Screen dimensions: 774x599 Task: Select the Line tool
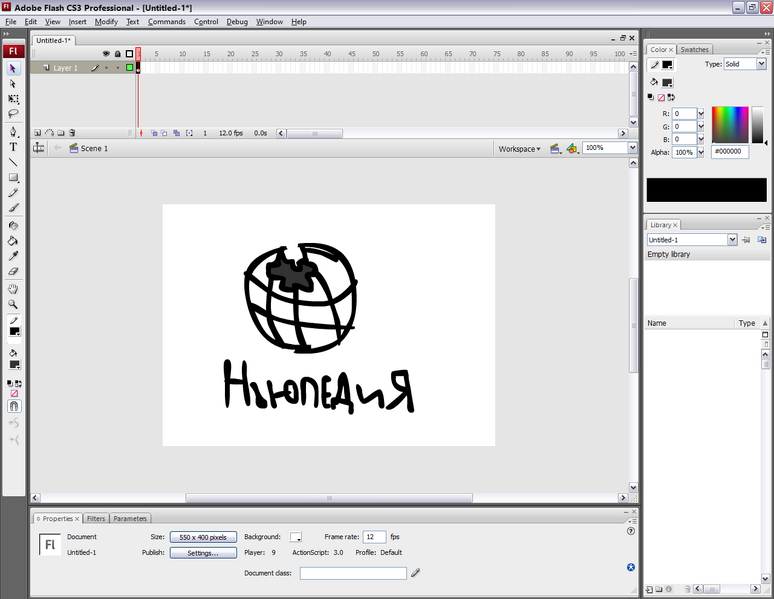[13, 162]
